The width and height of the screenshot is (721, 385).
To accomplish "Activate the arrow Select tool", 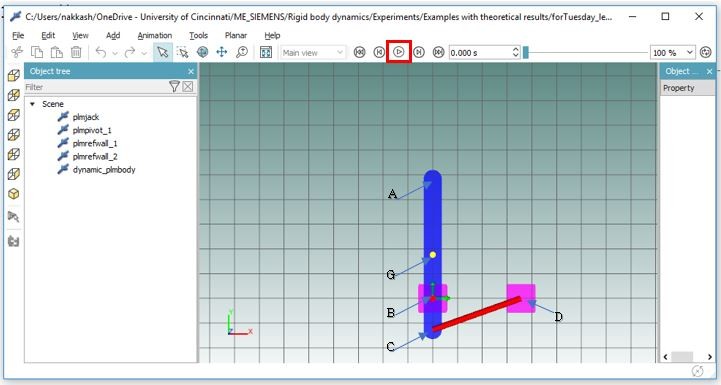I will [x=163, y=52].
